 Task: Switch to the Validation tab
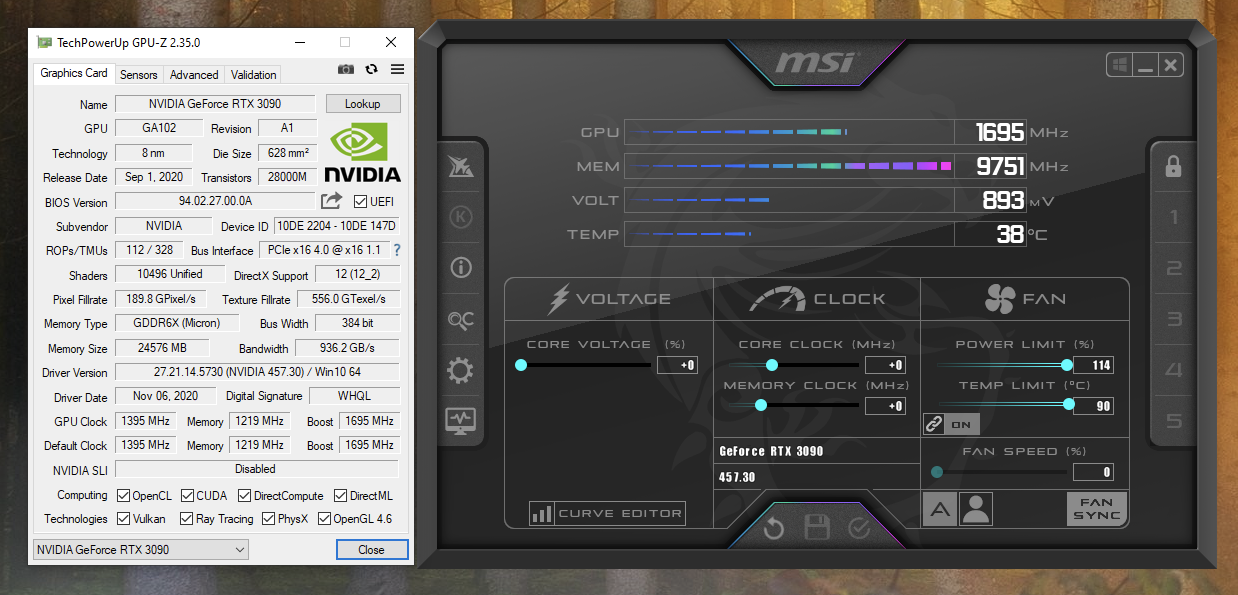(x=253, y=74)
